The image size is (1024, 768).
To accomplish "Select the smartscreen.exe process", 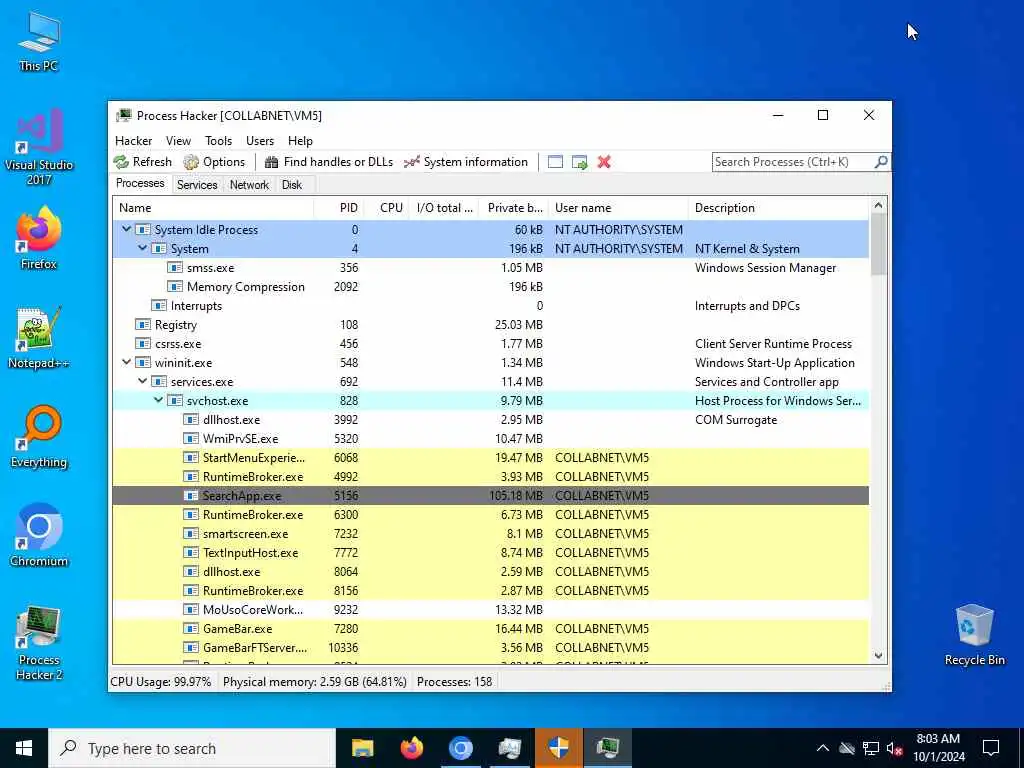I will [x=490, y=533].
